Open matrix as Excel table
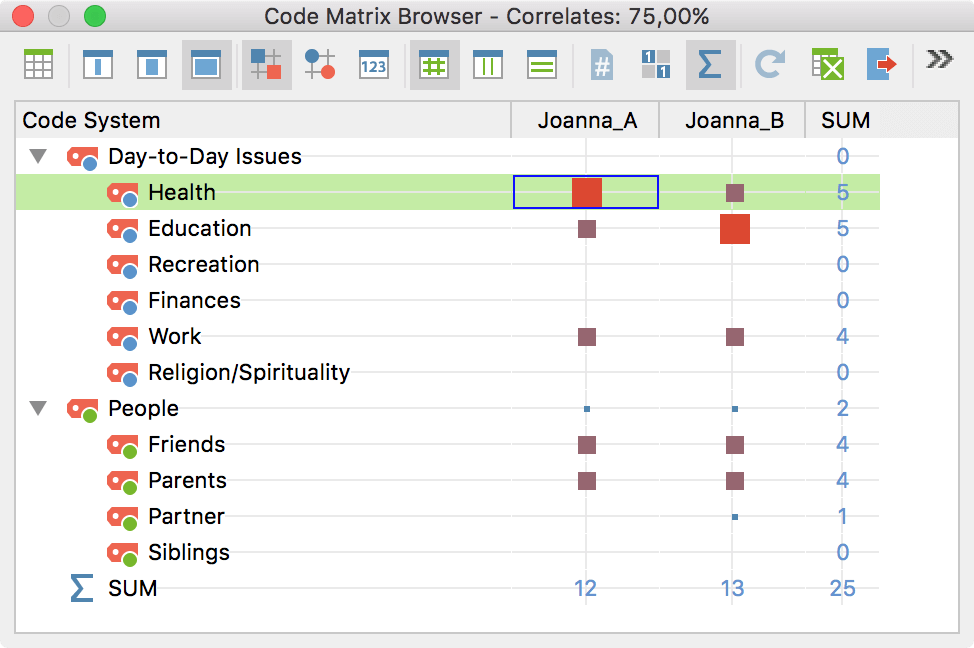This screenshot has width=974, height=648. pyautogui.click(x=827, y=65)
